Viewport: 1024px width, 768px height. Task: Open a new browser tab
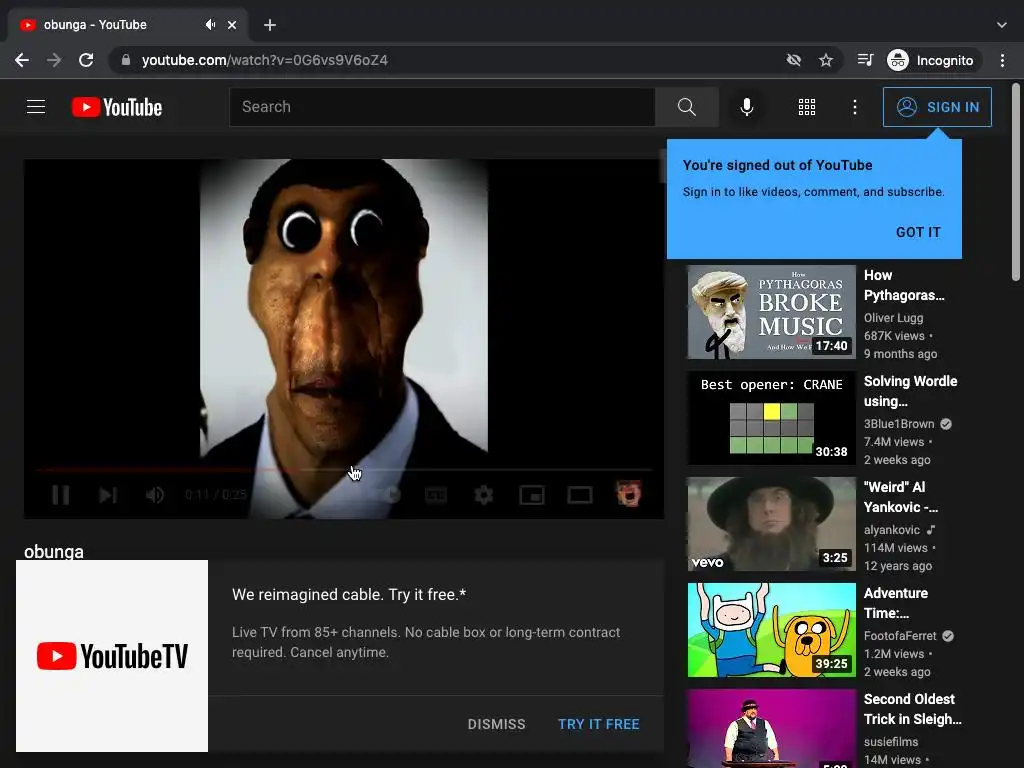coord(270,25)
